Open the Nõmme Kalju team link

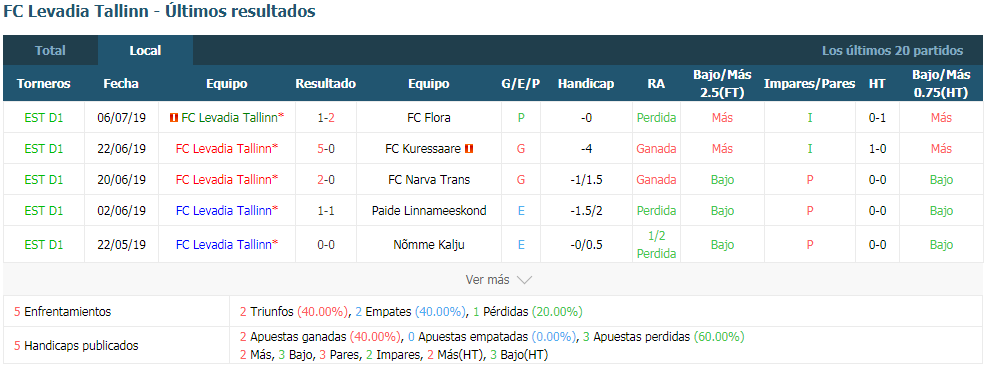[429, 245]
